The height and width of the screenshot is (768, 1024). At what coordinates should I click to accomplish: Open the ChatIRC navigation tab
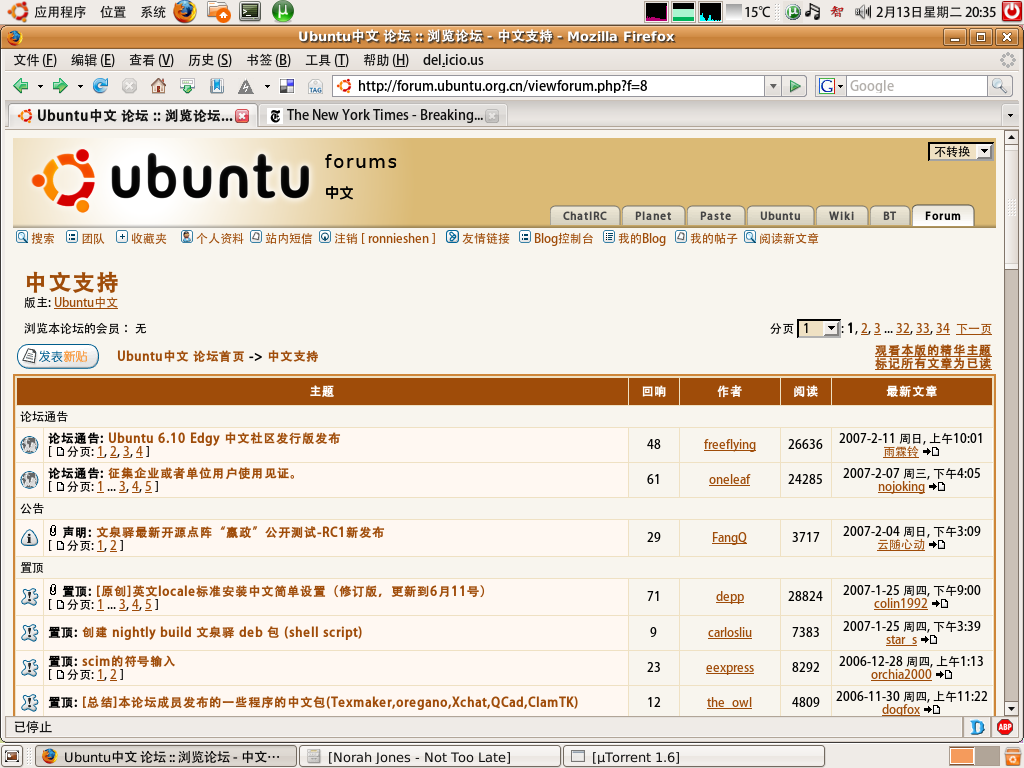(584, 216)
